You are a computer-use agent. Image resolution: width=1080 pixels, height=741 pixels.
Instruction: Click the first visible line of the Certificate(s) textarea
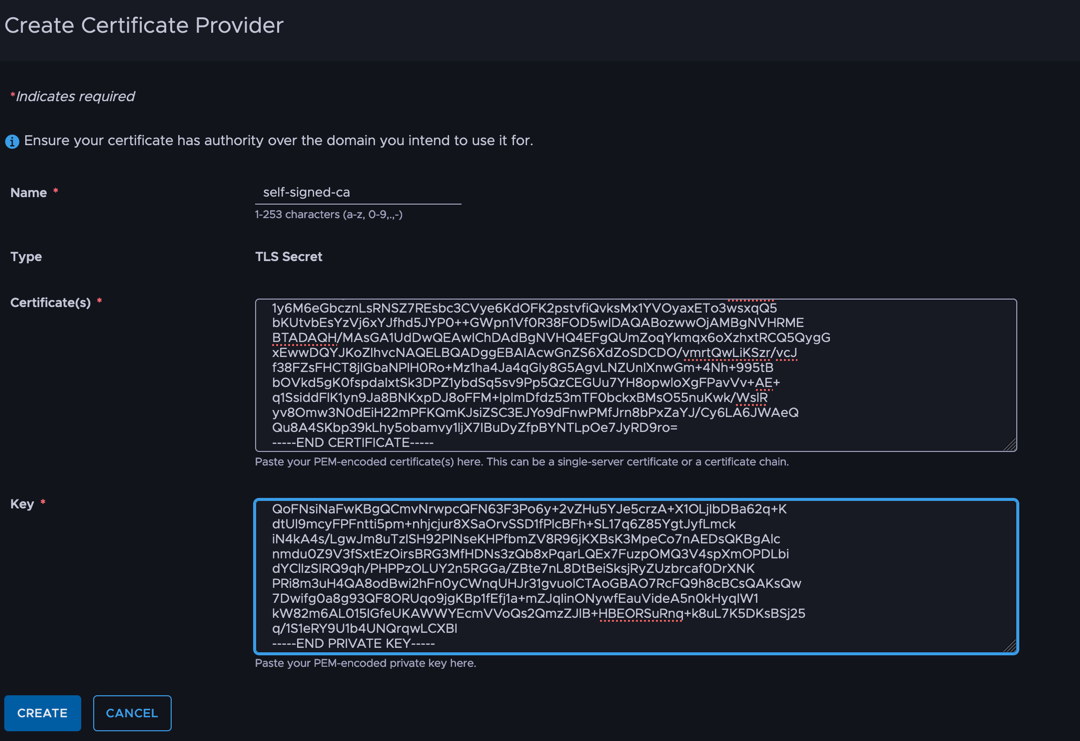524,308
